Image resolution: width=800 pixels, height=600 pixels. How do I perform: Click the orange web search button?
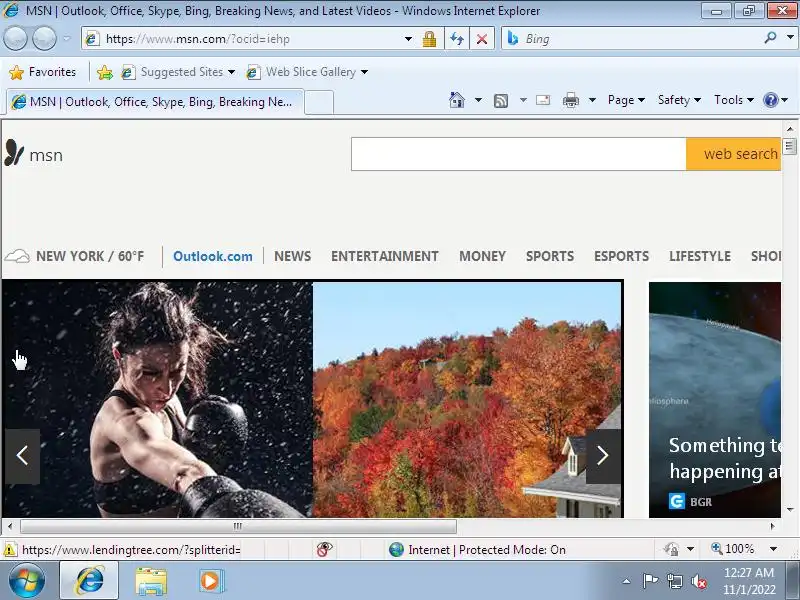pyautogui.click(x=733, y=154)
